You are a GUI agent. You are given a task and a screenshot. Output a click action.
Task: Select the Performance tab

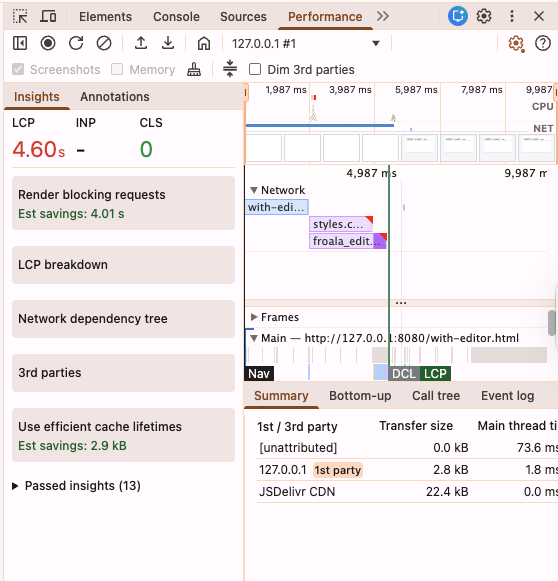[x=325, y=17]
